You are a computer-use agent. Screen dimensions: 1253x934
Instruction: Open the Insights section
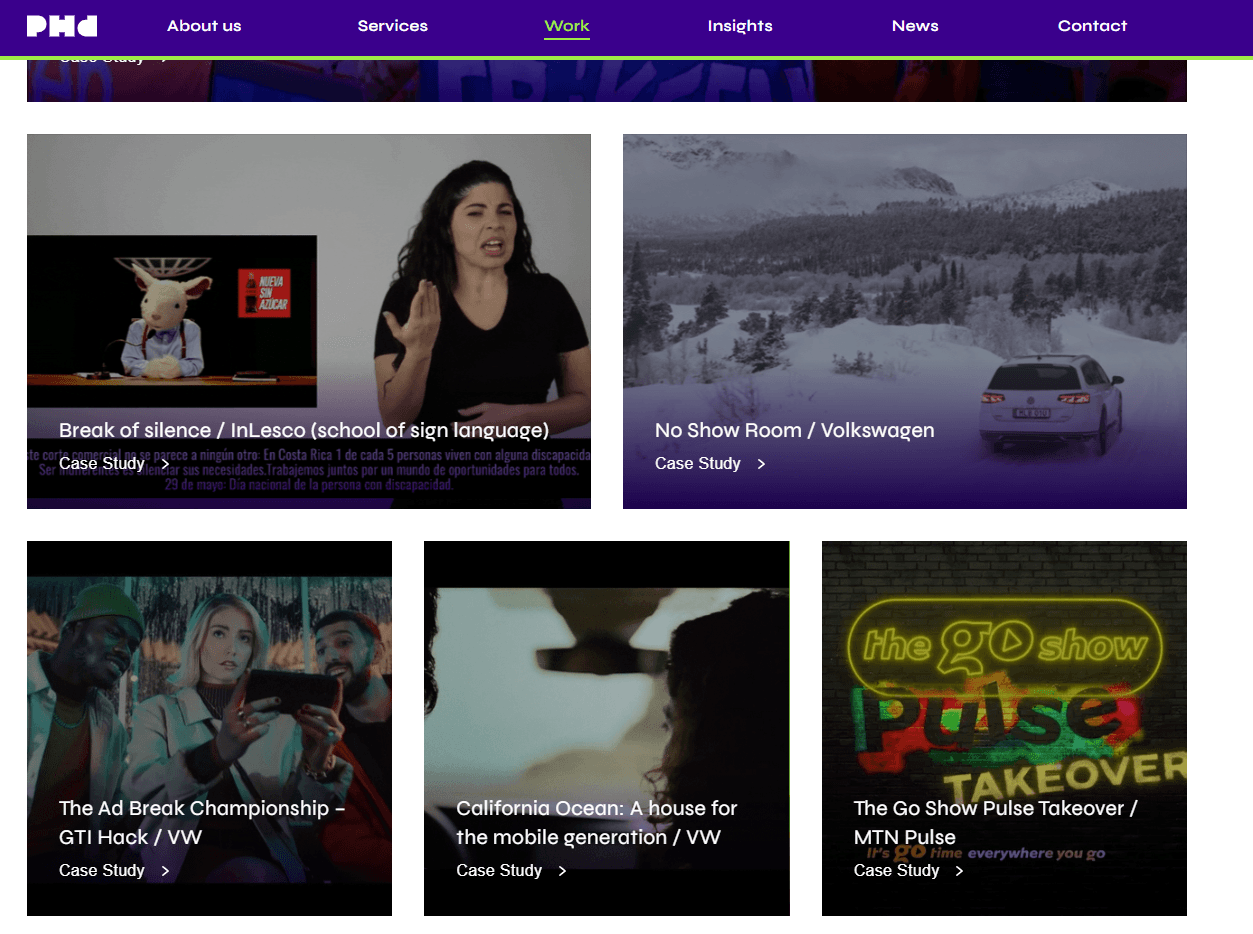[740, 26]
